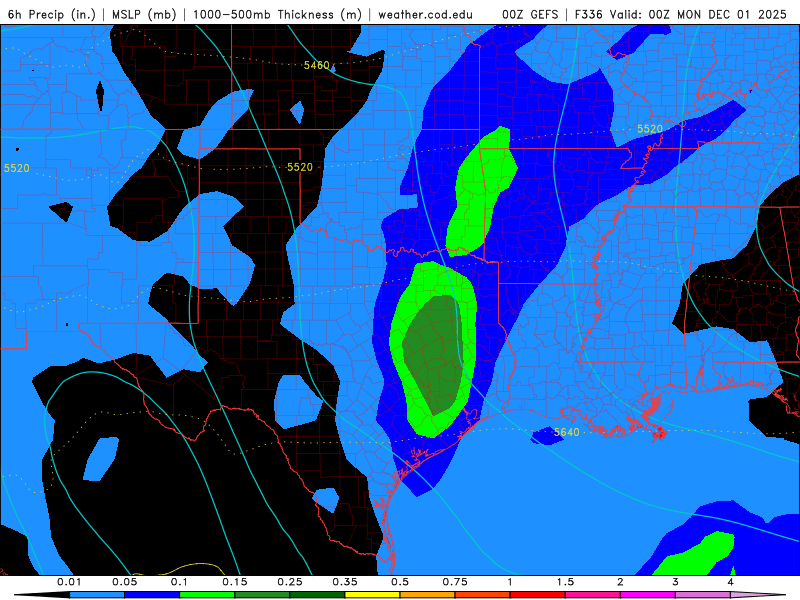Click the '6h Precip (in.)' header label
Screen dimensions: 800x600
coord(52,14)
